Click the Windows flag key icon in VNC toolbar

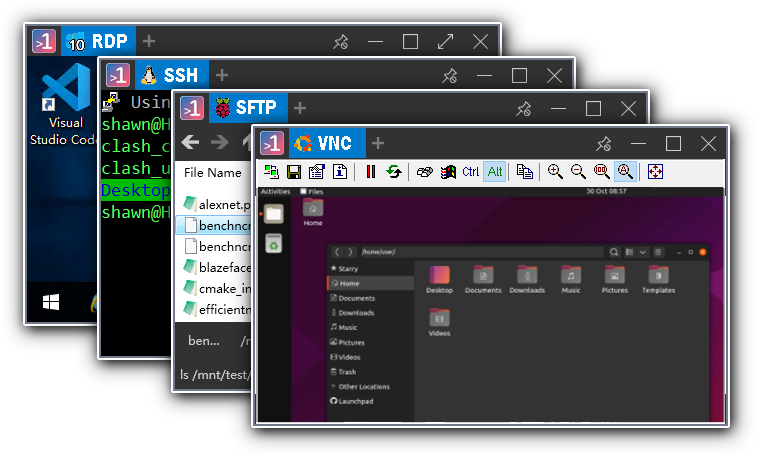point(448,171)
